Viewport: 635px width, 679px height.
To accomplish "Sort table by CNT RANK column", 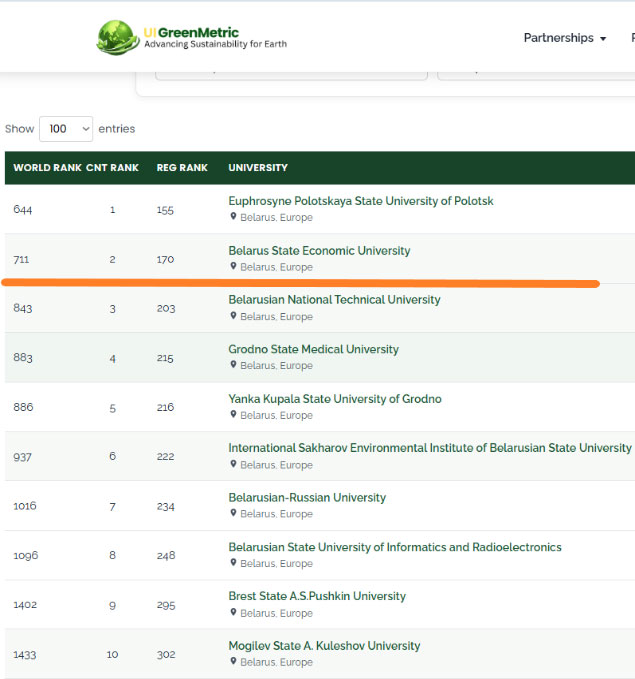I will [112, 168].
